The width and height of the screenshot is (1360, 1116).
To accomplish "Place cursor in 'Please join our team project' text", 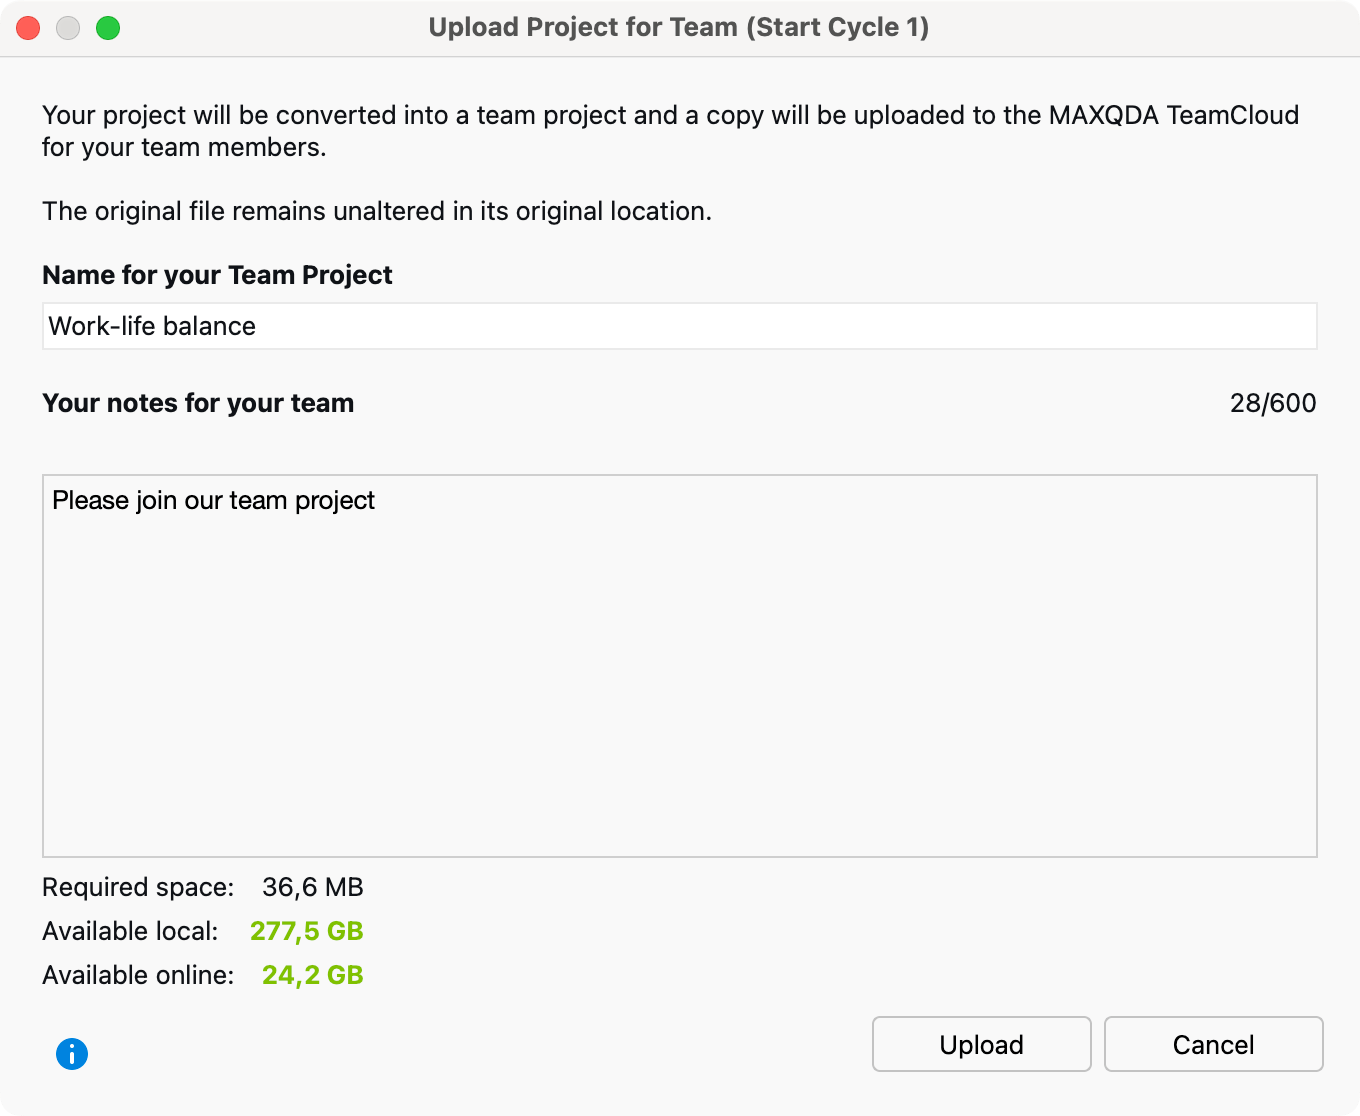I will click(x=213, y=500).
